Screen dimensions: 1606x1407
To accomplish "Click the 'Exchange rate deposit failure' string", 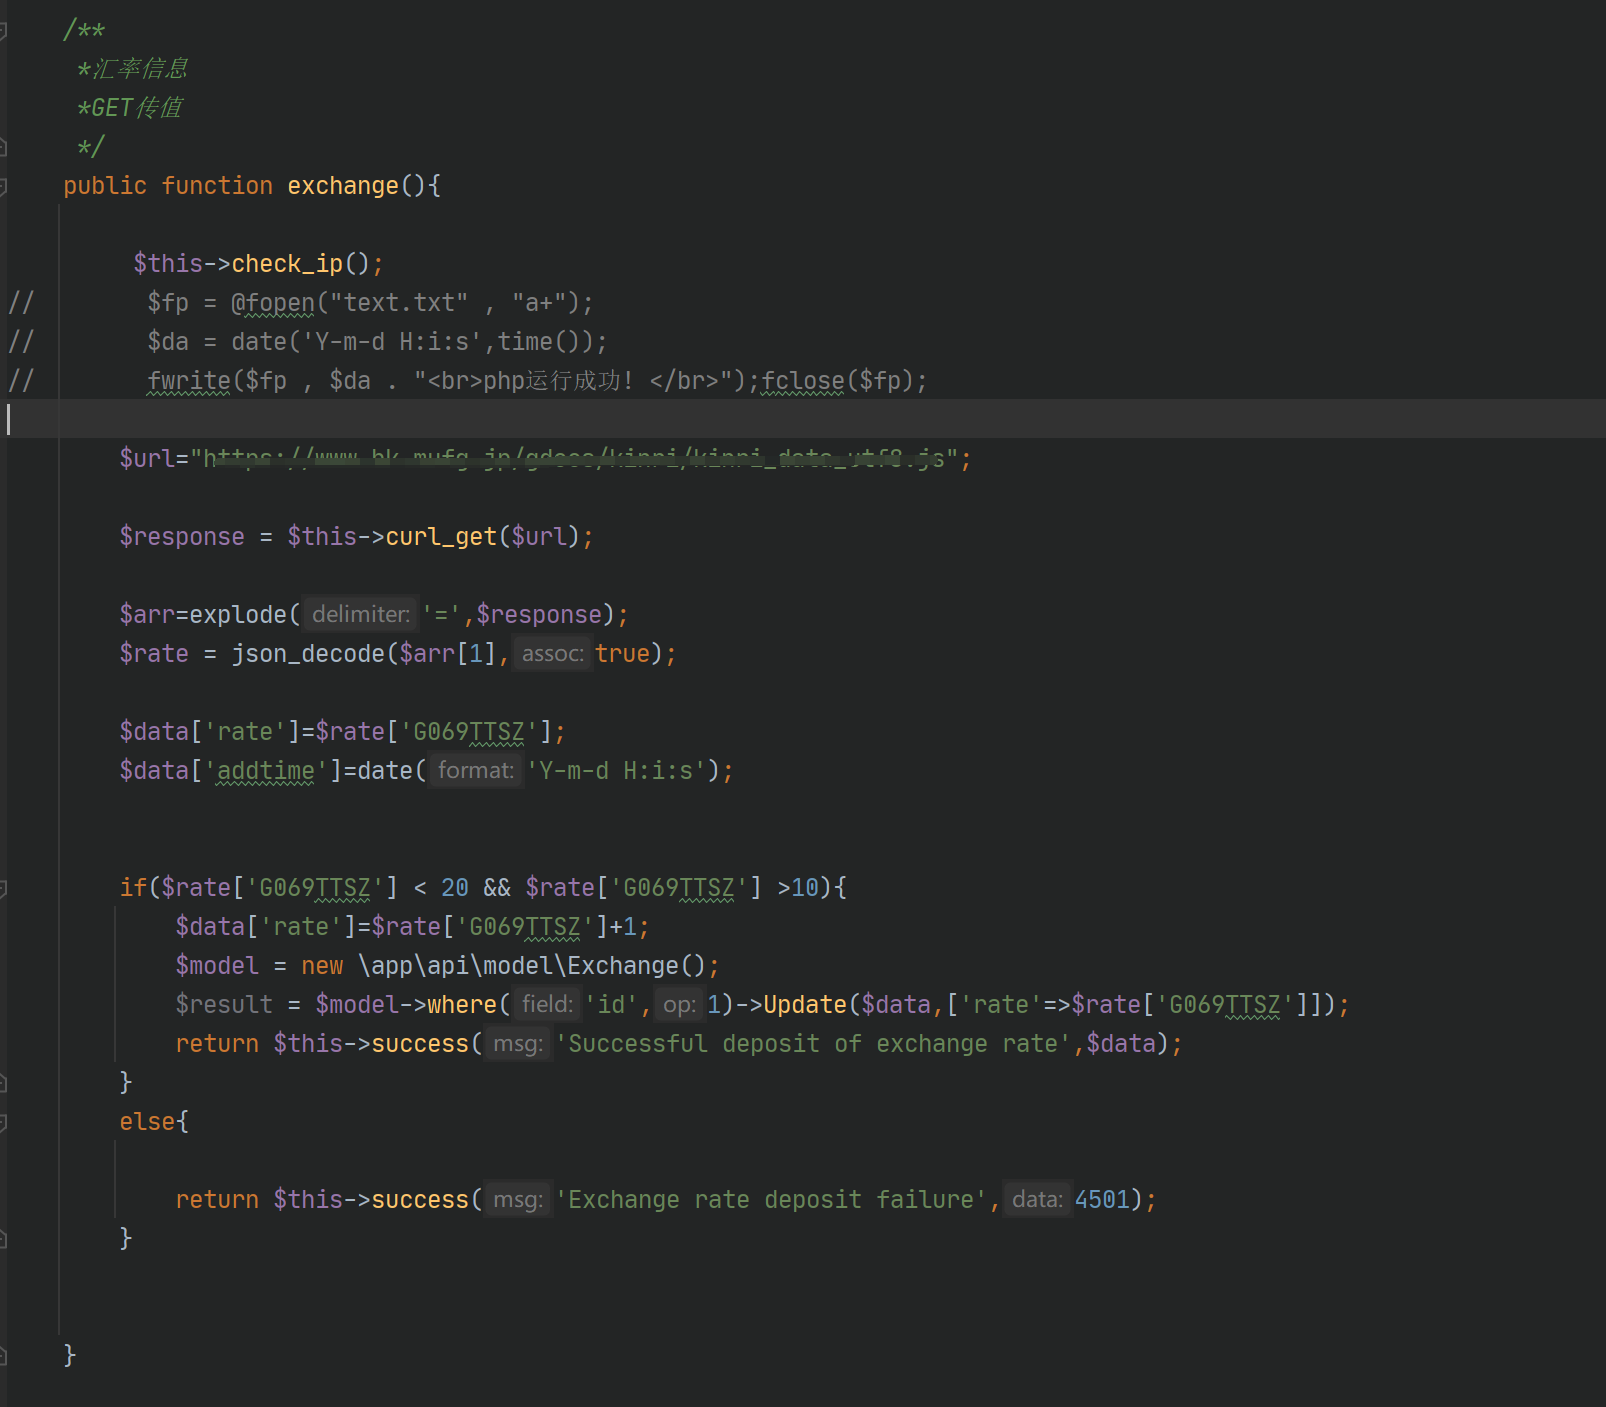I will [x=771, y=1199].
